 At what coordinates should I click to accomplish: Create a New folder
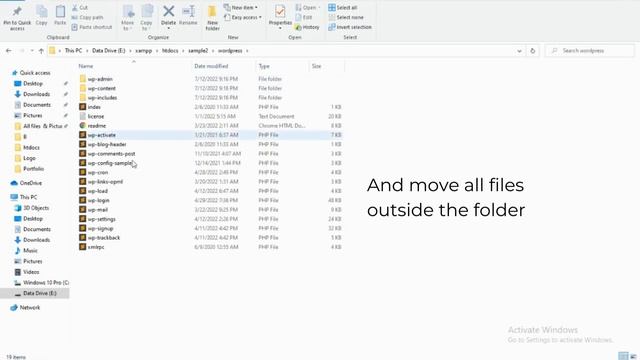point(212,18)
